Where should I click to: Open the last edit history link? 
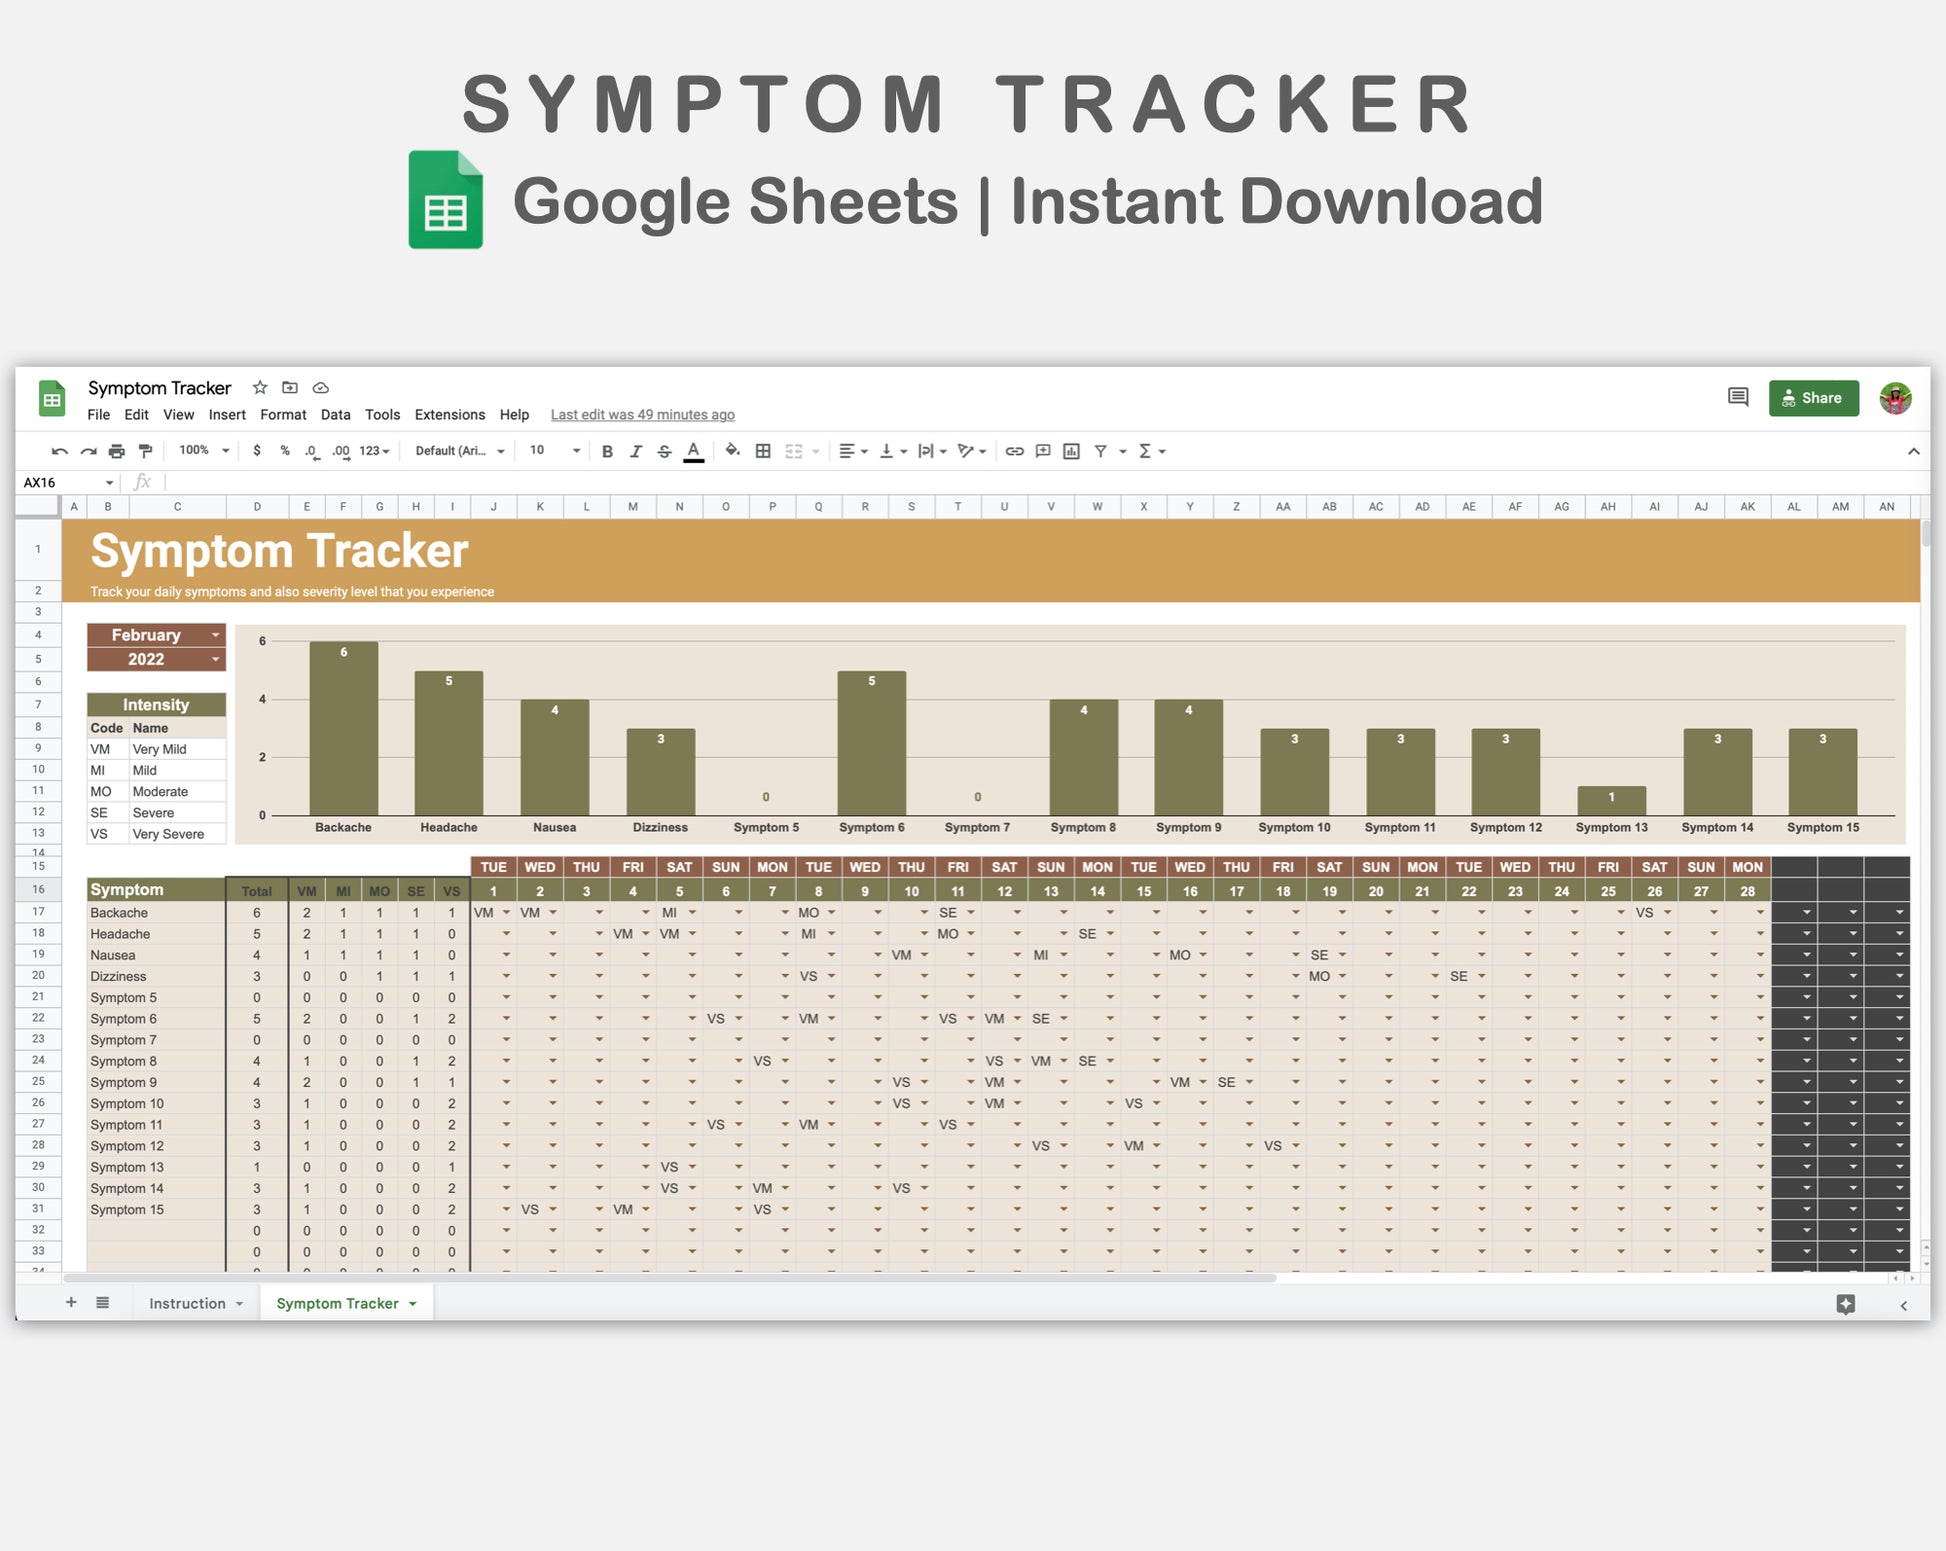[642, 414]
